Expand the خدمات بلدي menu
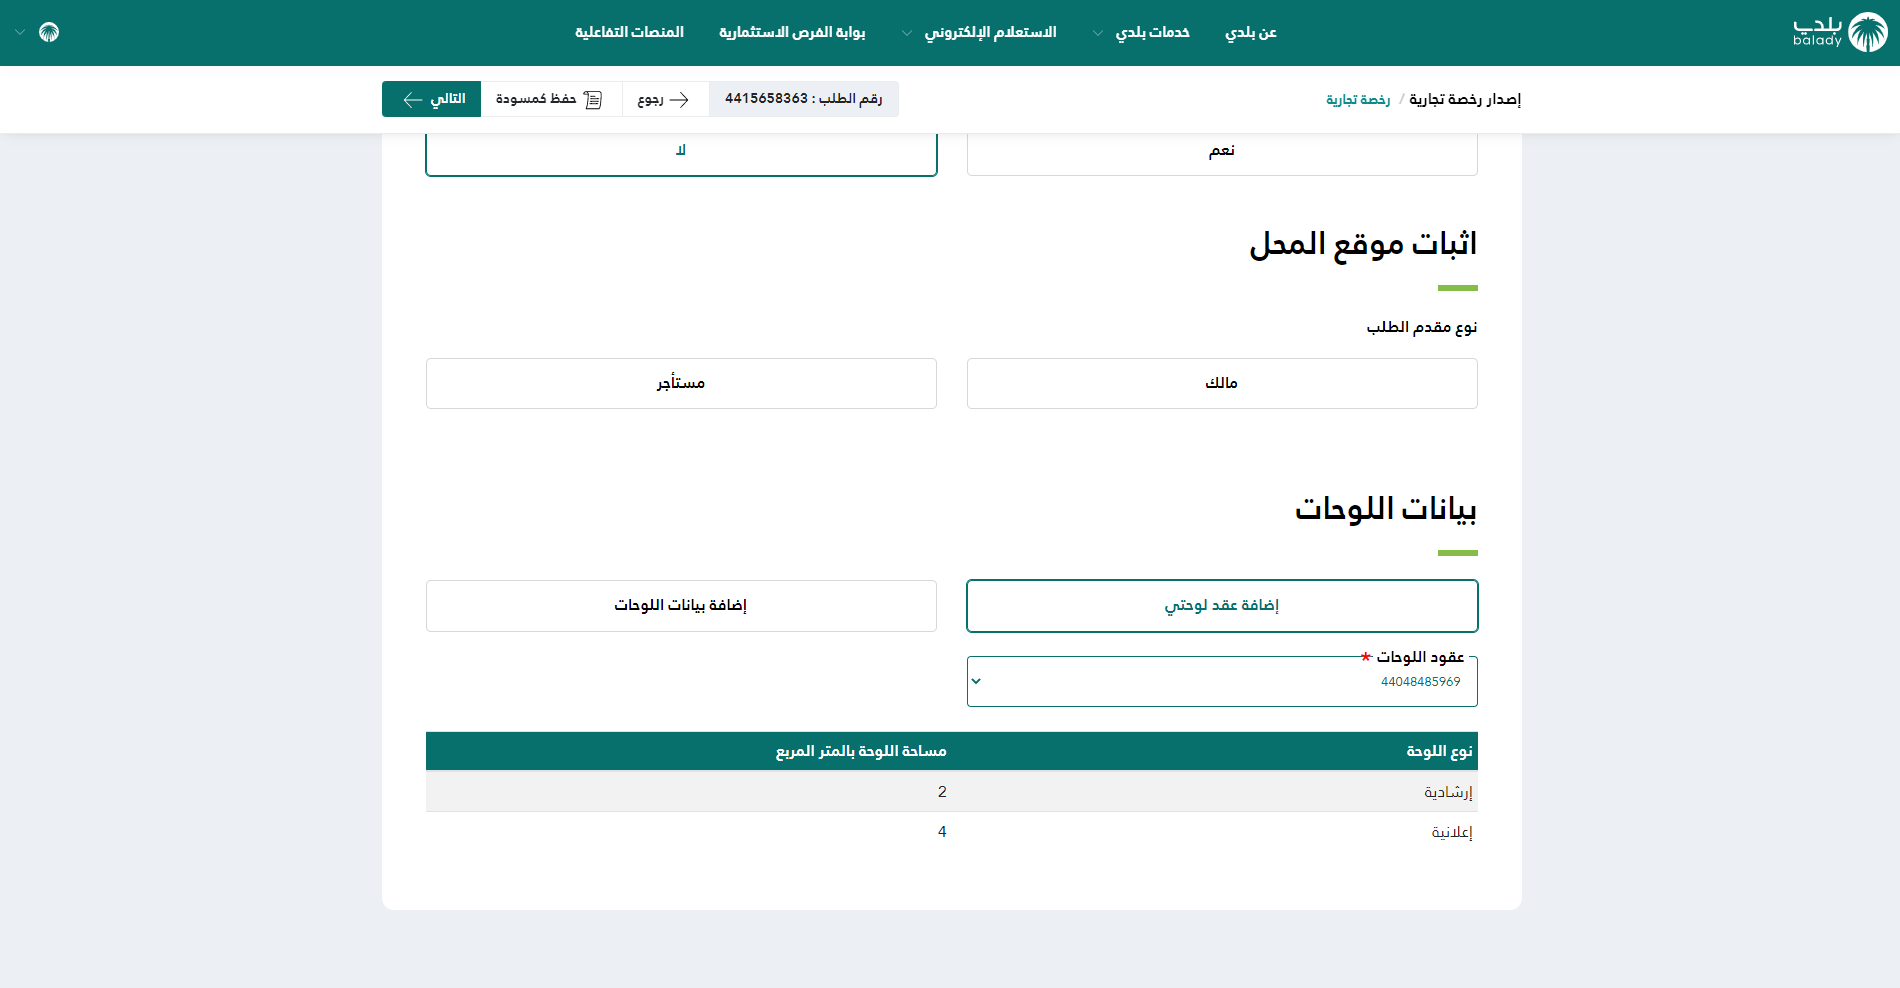The height and width of the screenshot is (988, 1900). (x=1142, y=32)
